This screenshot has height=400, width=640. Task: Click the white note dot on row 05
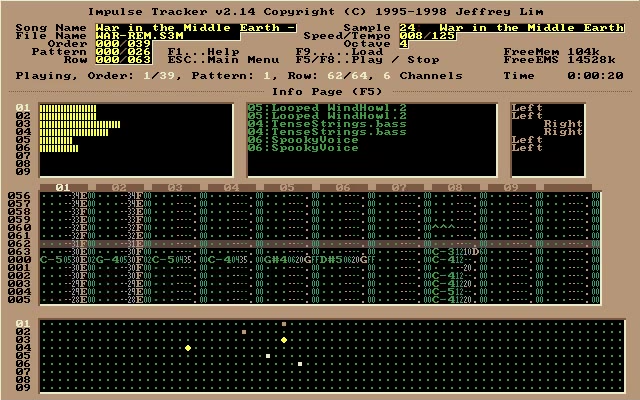(x=268, y=356)
